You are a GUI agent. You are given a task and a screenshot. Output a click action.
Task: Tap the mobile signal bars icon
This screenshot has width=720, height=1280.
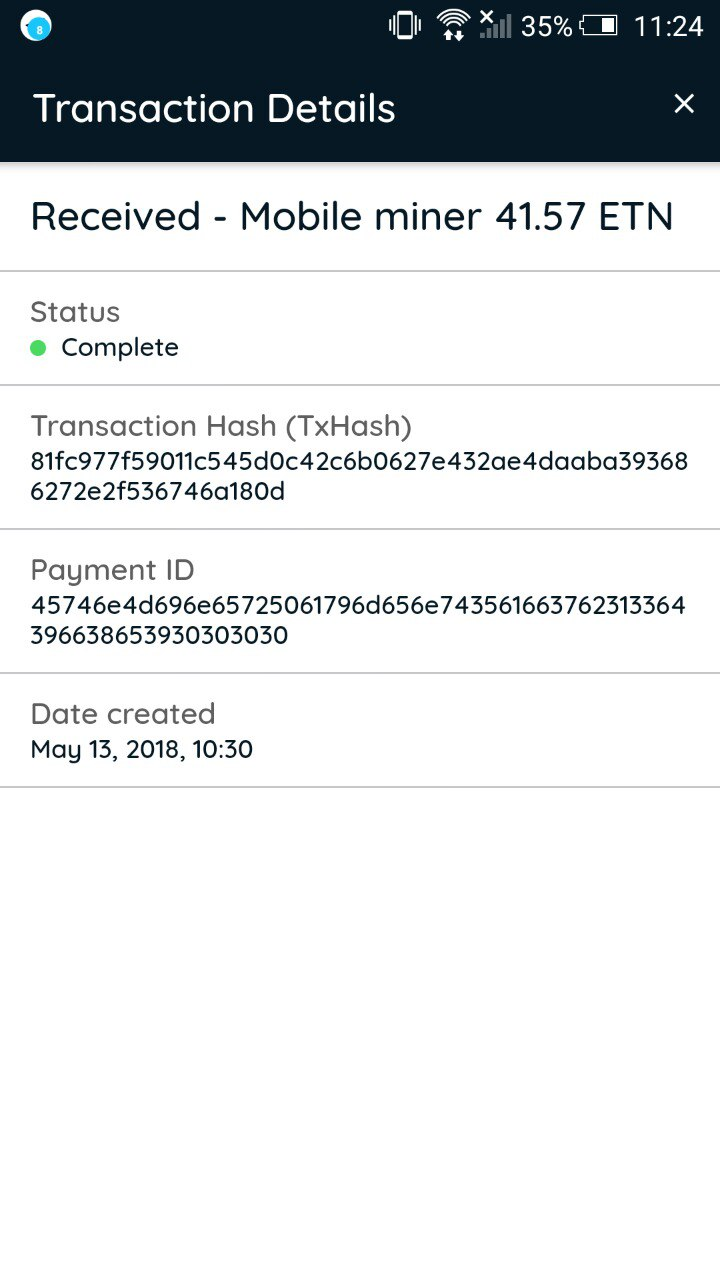coord(494,25)
